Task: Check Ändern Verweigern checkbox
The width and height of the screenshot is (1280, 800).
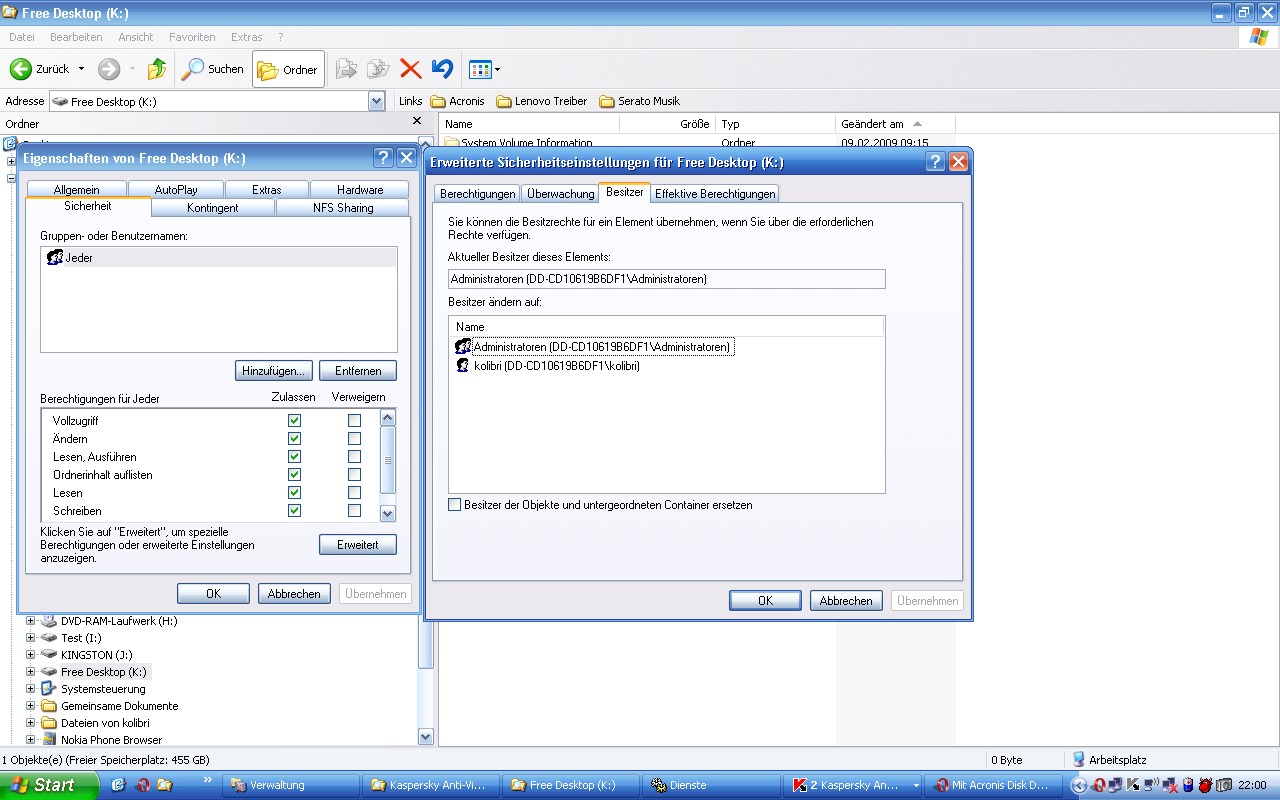Action: pos(354,439)
